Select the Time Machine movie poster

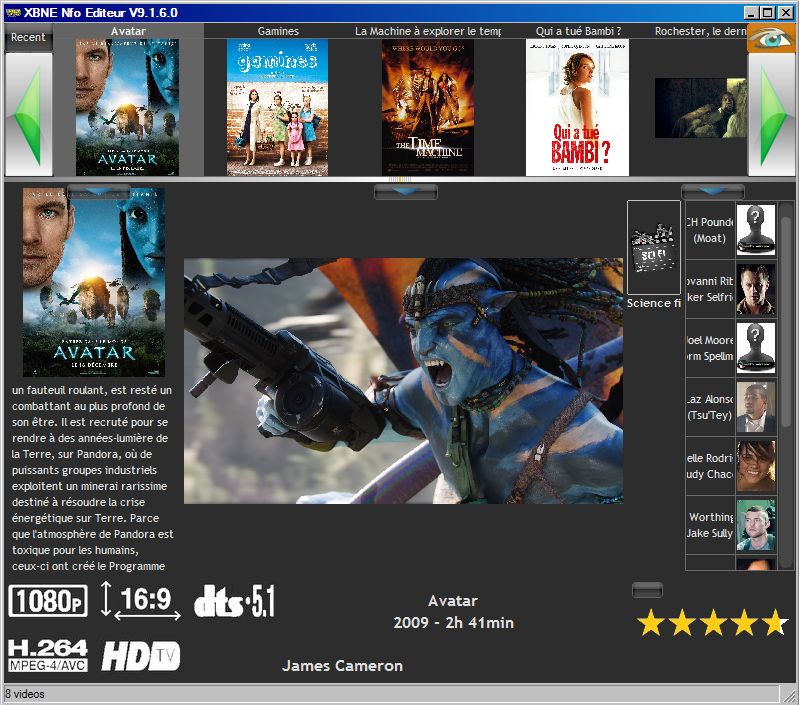click(428, 107)
